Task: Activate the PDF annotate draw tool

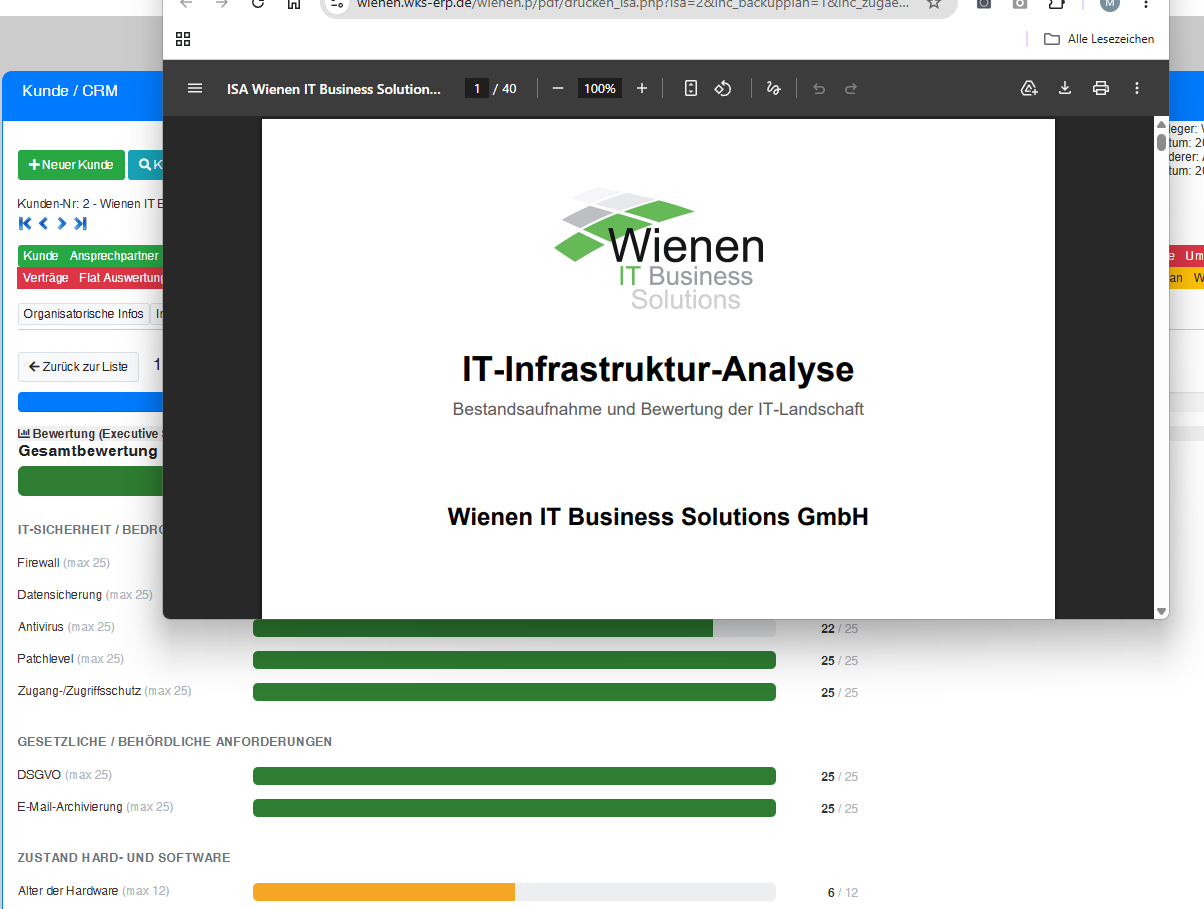Action: click(x=773, y=88)
